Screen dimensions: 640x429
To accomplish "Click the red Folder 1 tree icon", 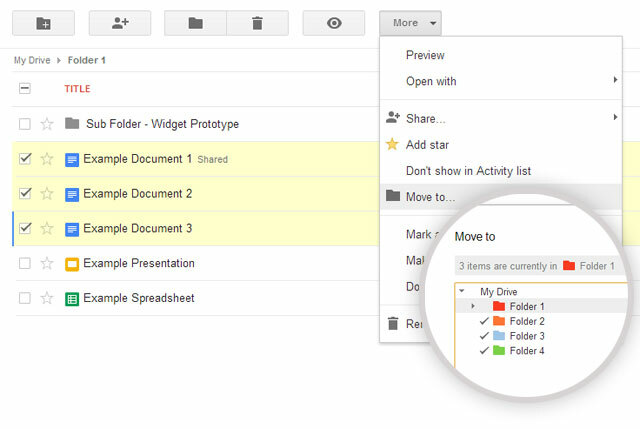I will (499, 306).
